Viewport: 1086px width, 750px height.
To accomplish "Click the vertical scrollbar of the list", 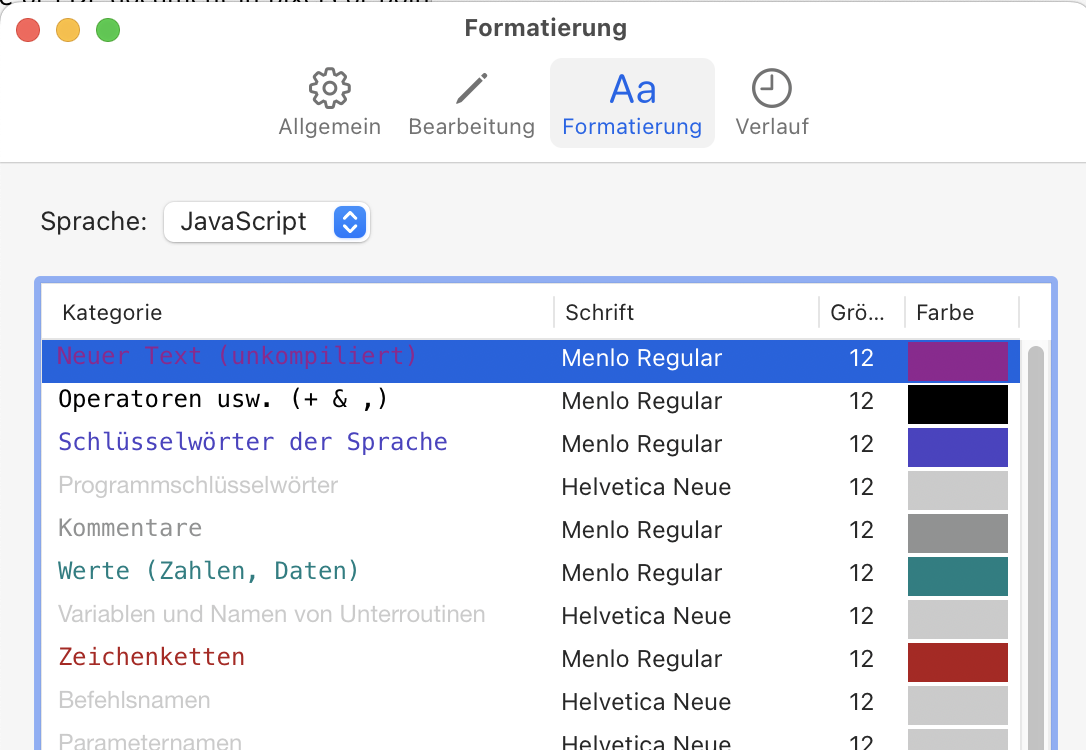I will tap(1035, 540).
